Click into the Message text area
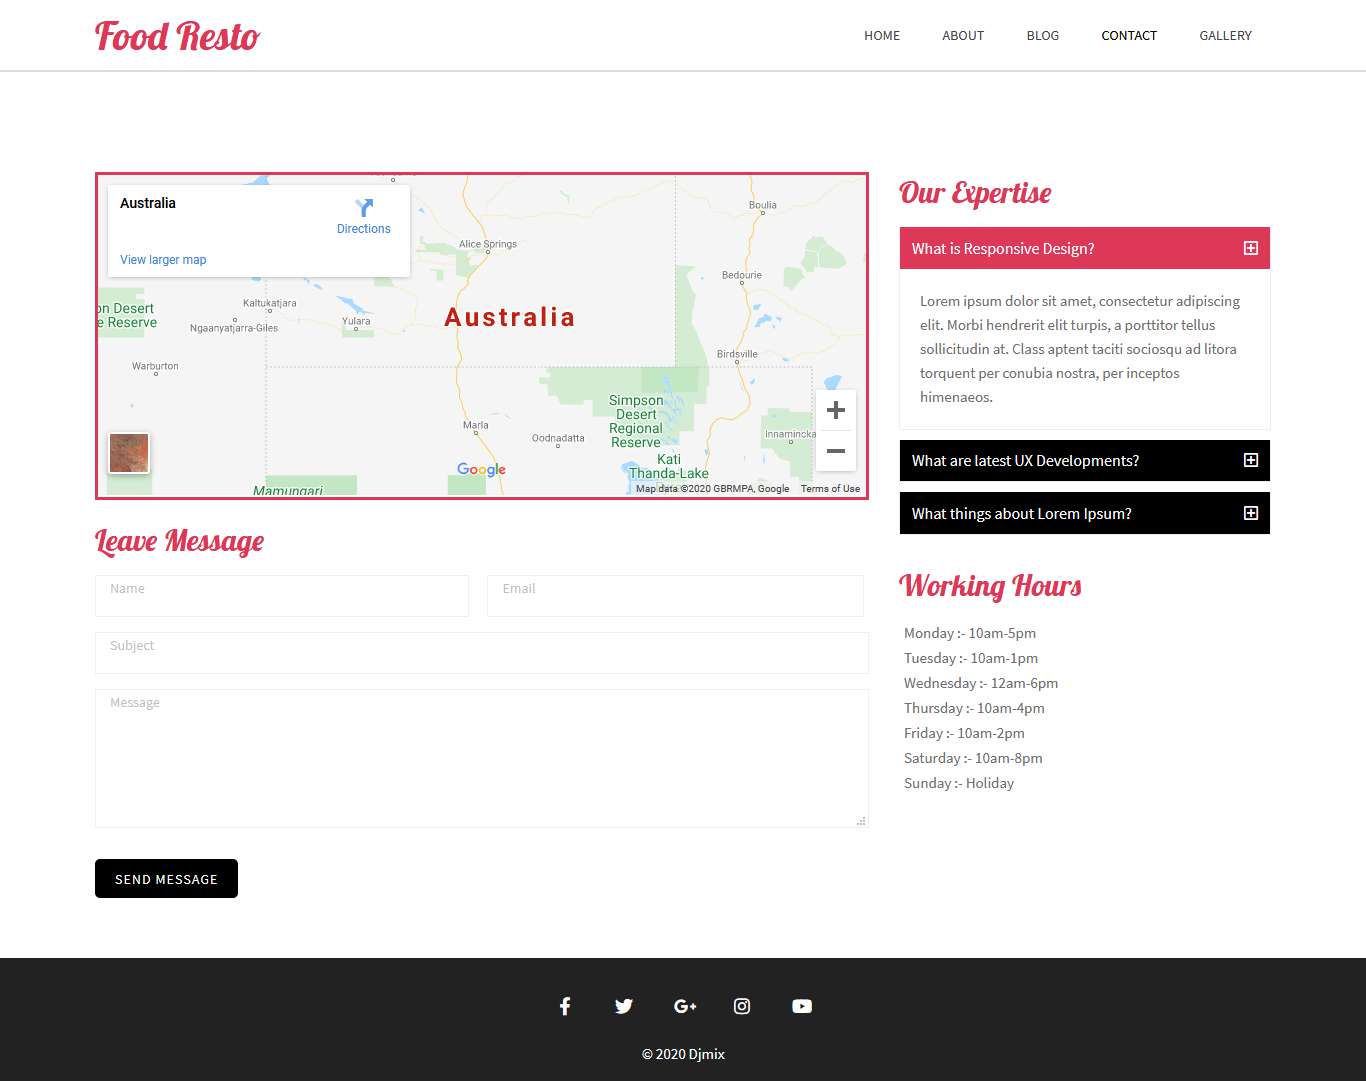This screenshot has height=1081, width=1366. (x=481, y=758)
